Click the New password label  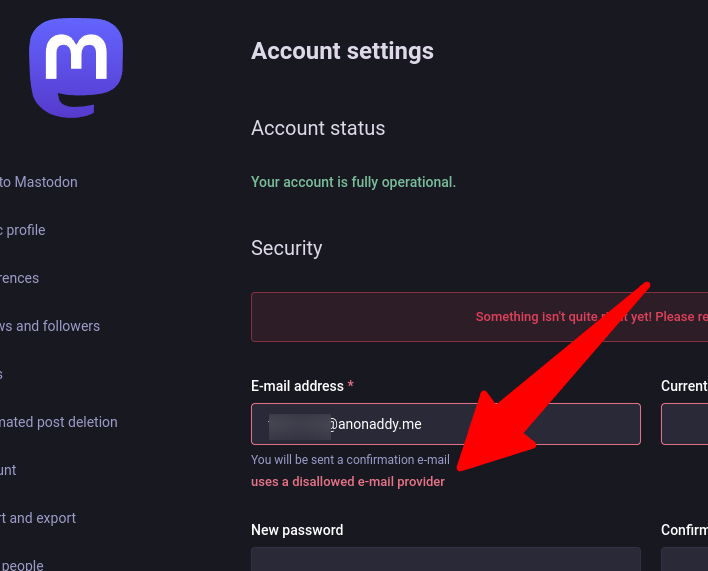point(297,529)
